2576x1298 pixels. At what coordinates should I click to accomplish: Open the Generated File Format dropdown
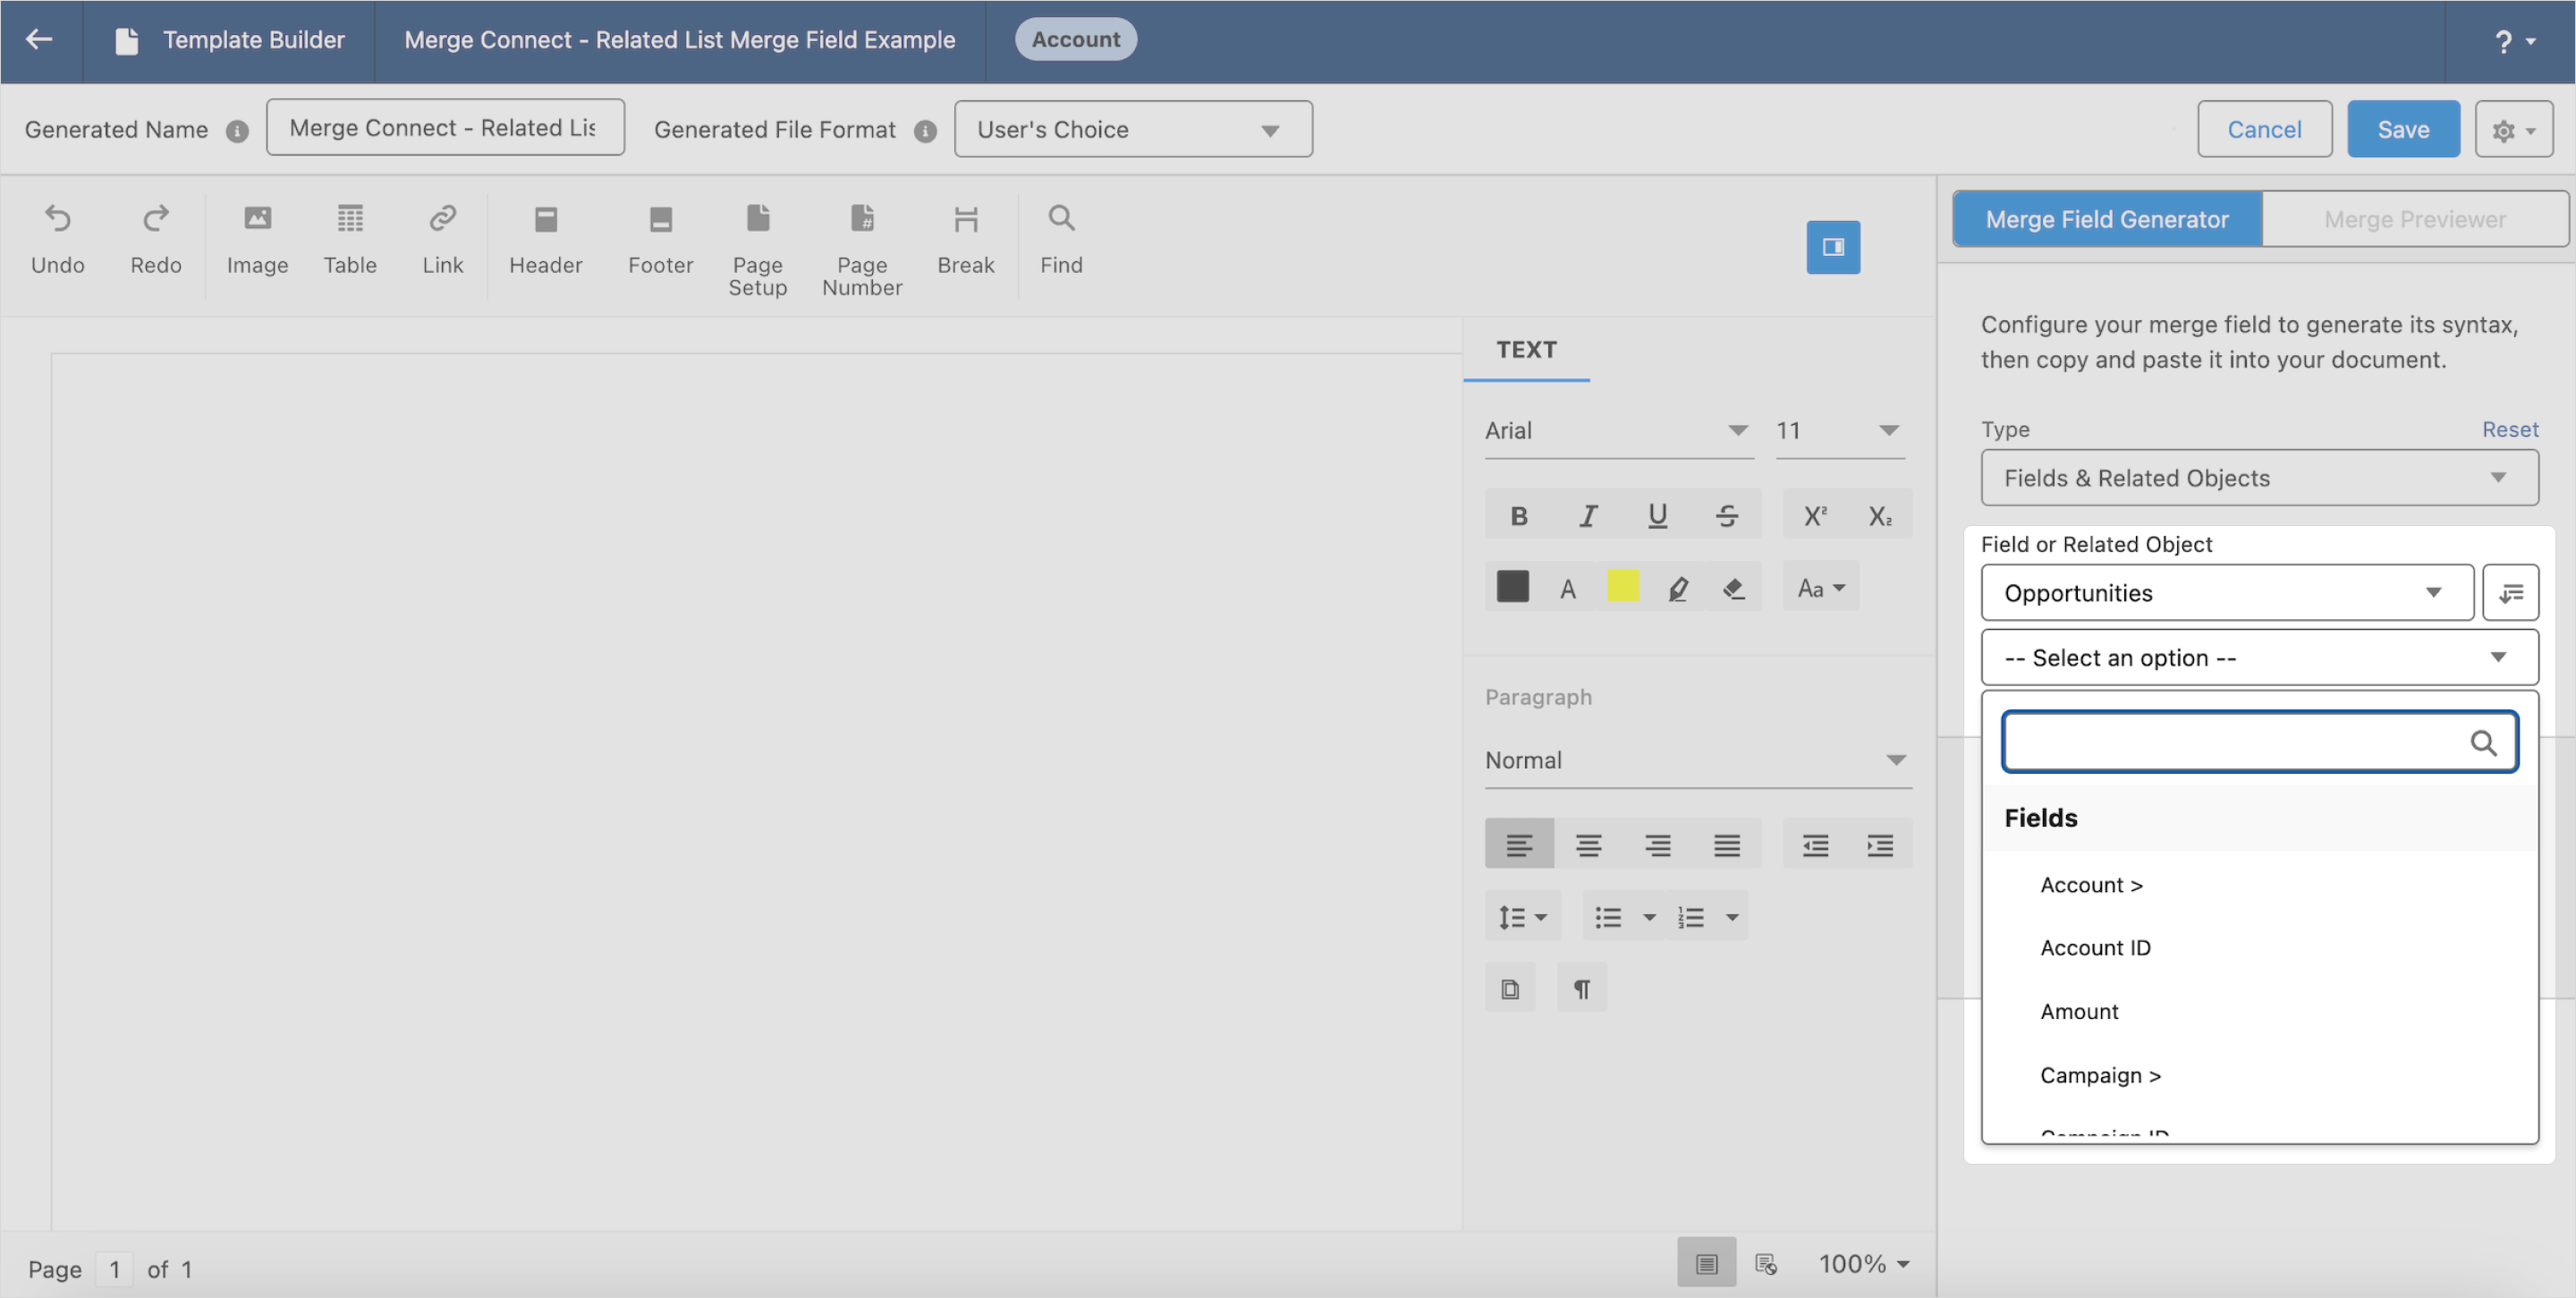(x=1132, y=130)
